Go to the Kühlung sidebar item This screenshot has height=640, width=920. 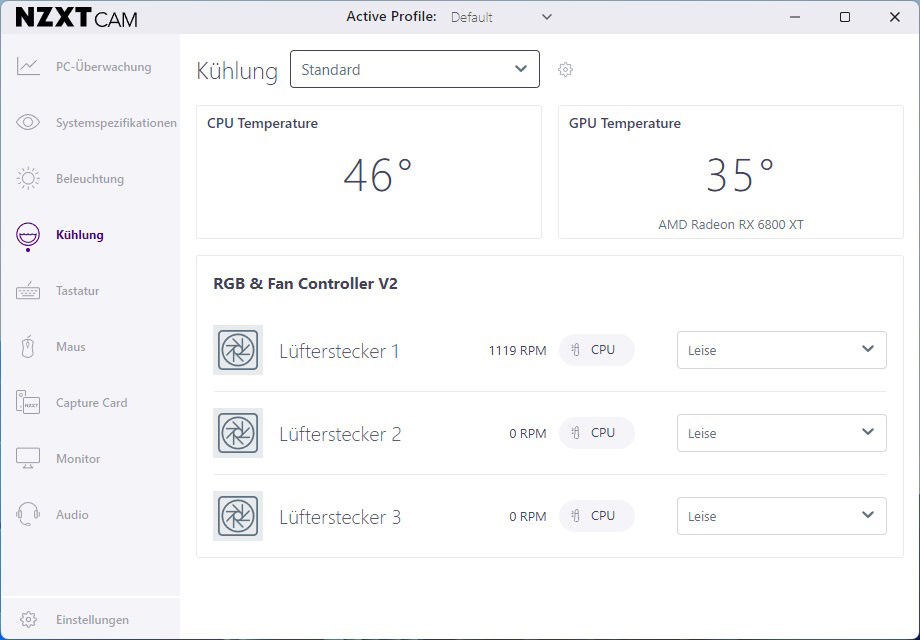click(80, 235)
